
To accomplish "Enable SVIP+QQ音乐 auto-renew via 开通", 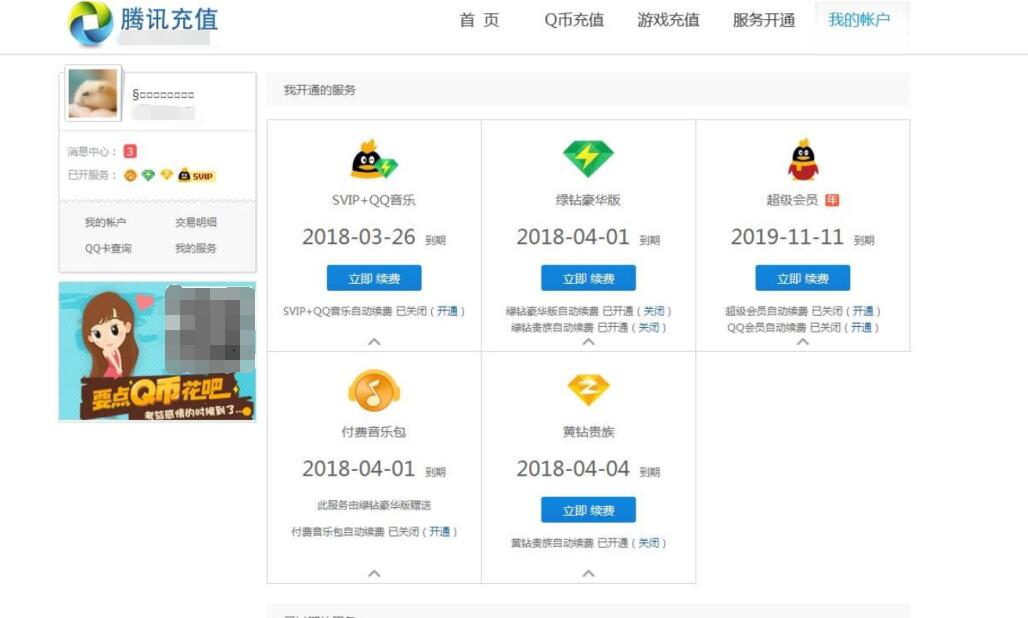I will click(x=447, y=311).
